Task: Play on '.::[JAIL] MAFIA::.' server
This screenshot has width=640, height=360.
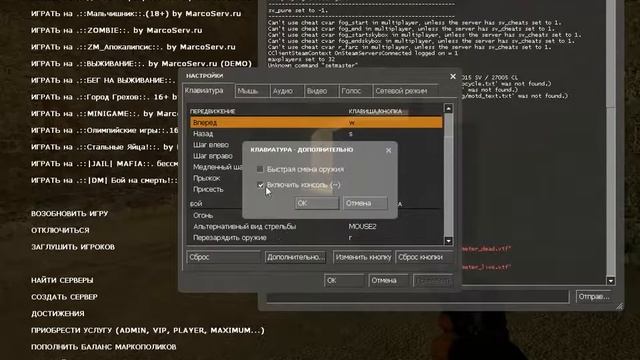Action: (x=104, y=164)
